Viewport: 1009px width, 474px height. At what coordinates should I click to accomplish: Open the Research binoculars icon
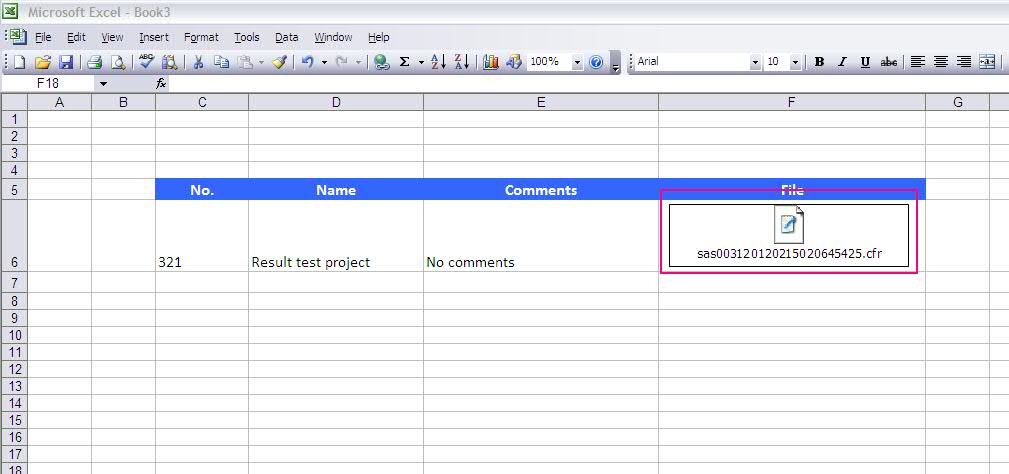coord(169,62)
